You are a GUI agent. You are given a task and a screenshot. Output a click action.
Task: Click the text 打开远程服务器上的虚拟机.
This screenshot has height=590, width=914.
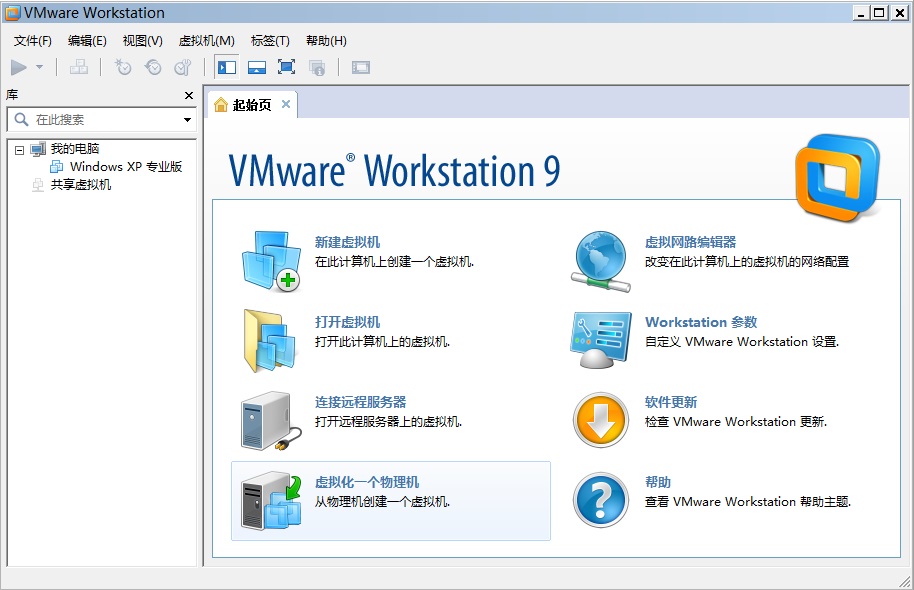click(388, 422)
